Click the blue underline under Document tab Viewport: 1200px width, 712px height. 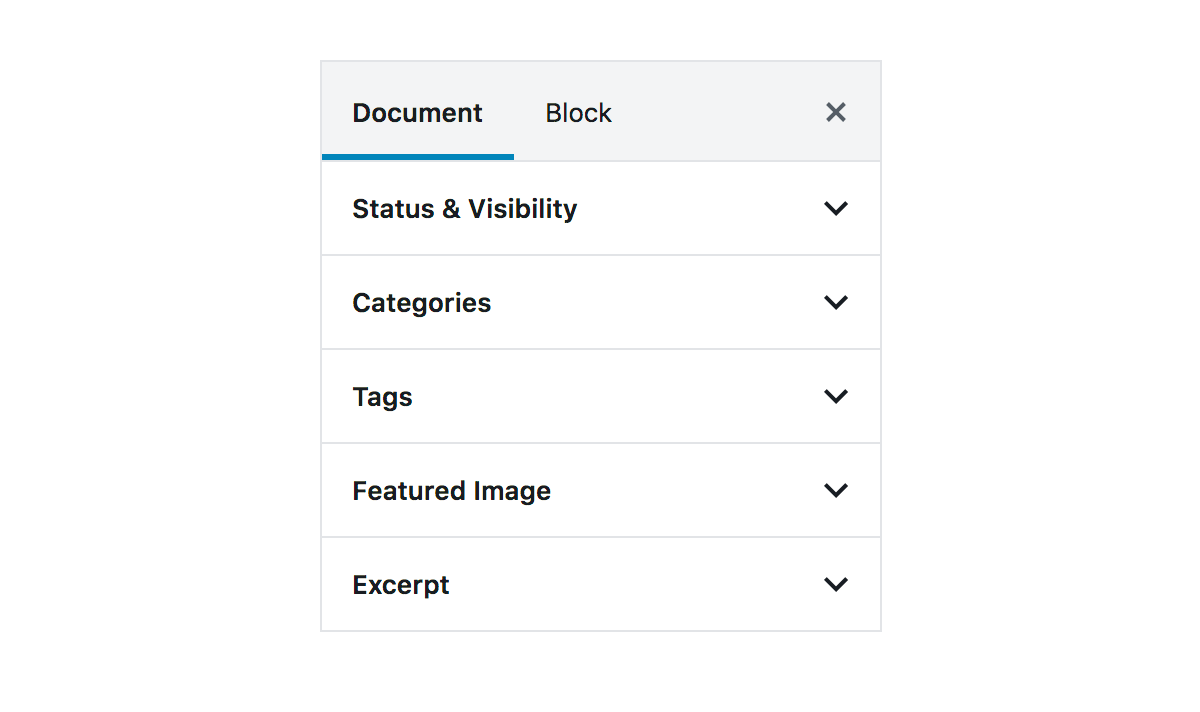[x=417, y=156]
